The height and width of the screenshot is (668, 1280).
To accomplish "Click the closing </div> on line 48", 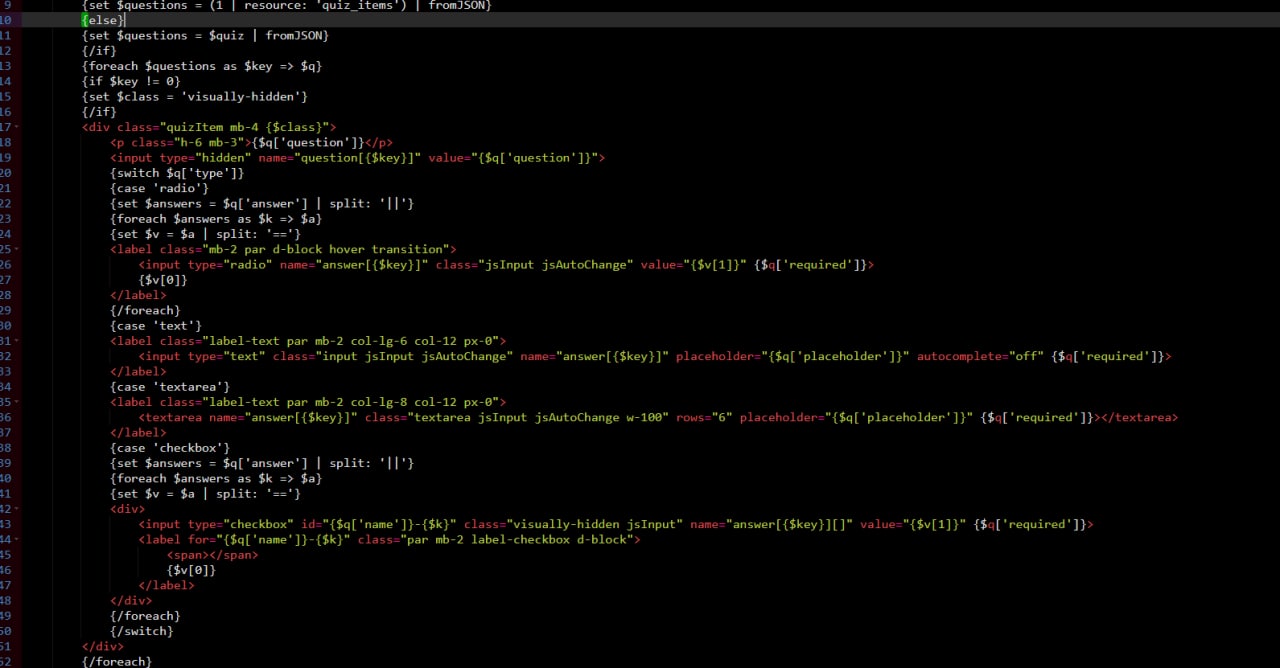I will [131, 600].
